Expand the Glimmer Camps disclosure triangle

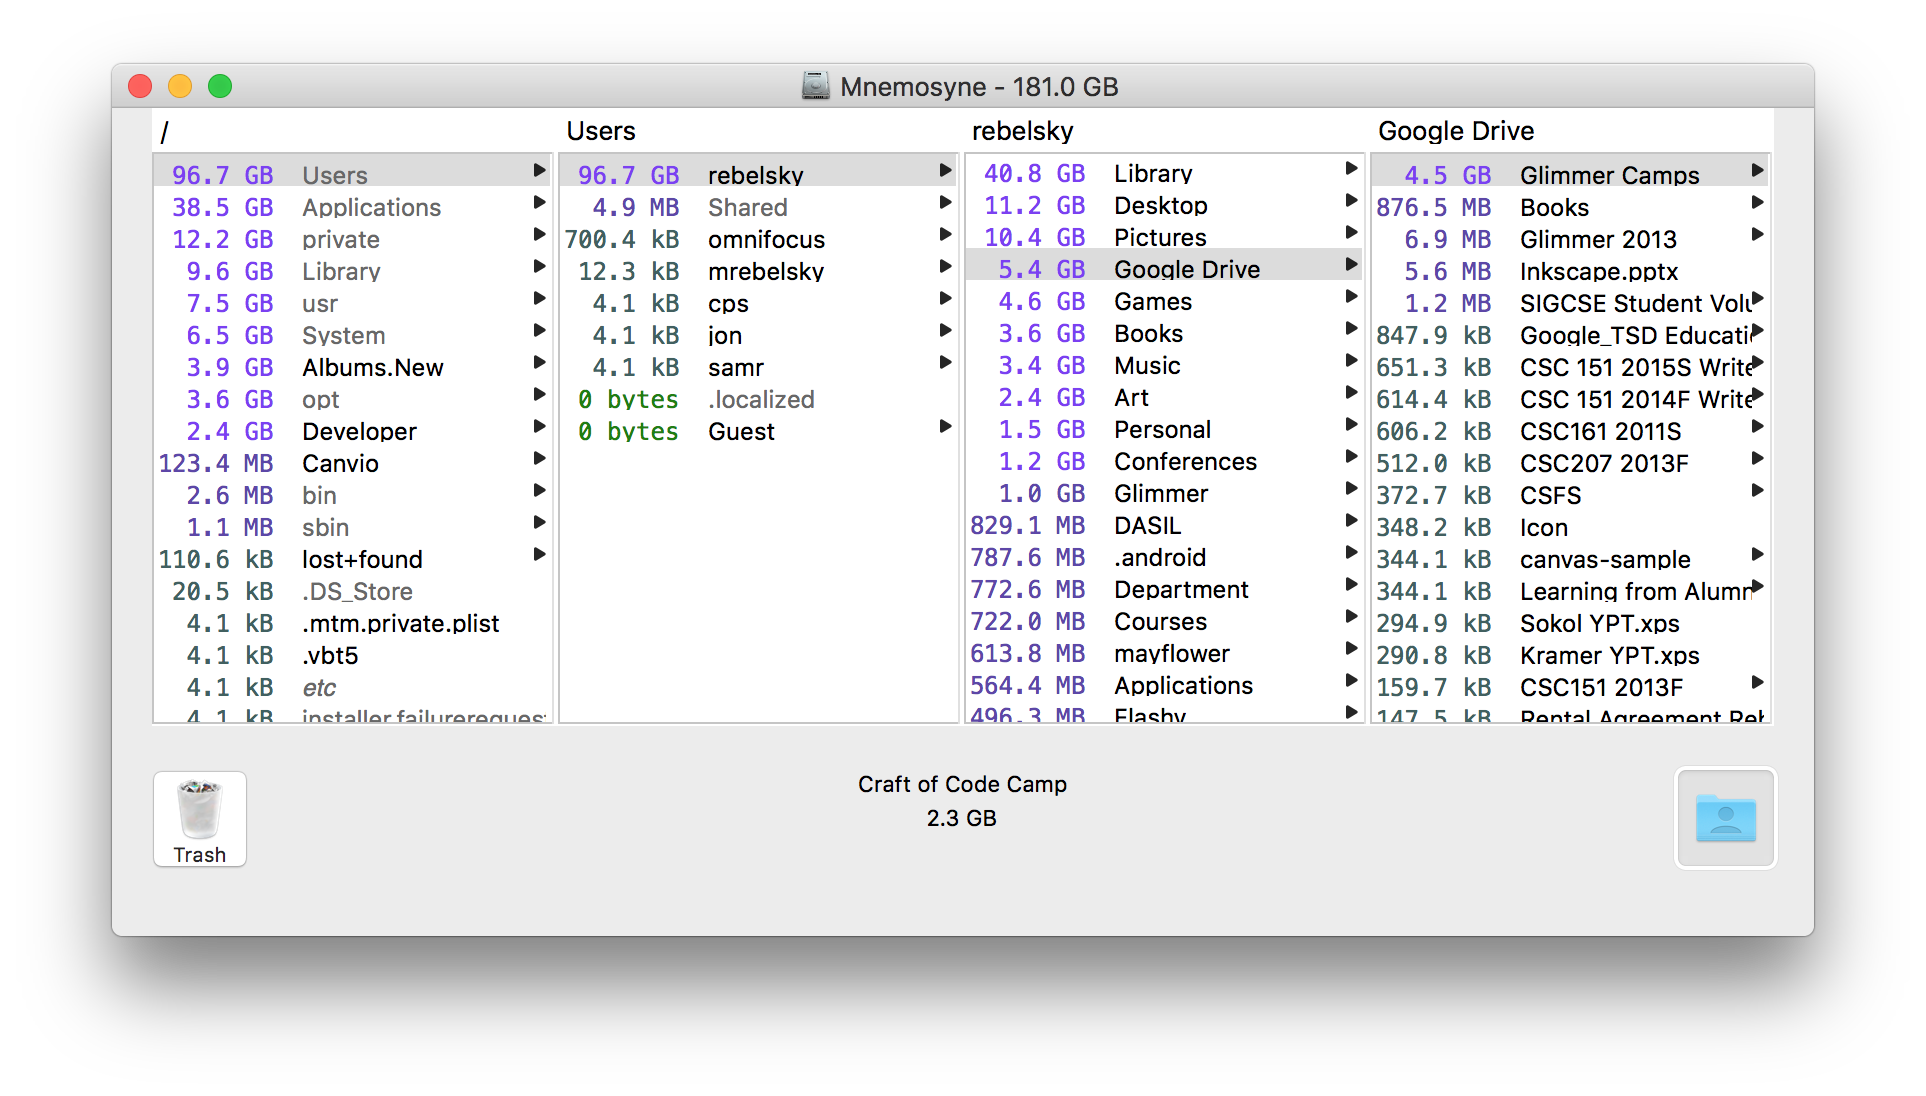click(1758, 171)
